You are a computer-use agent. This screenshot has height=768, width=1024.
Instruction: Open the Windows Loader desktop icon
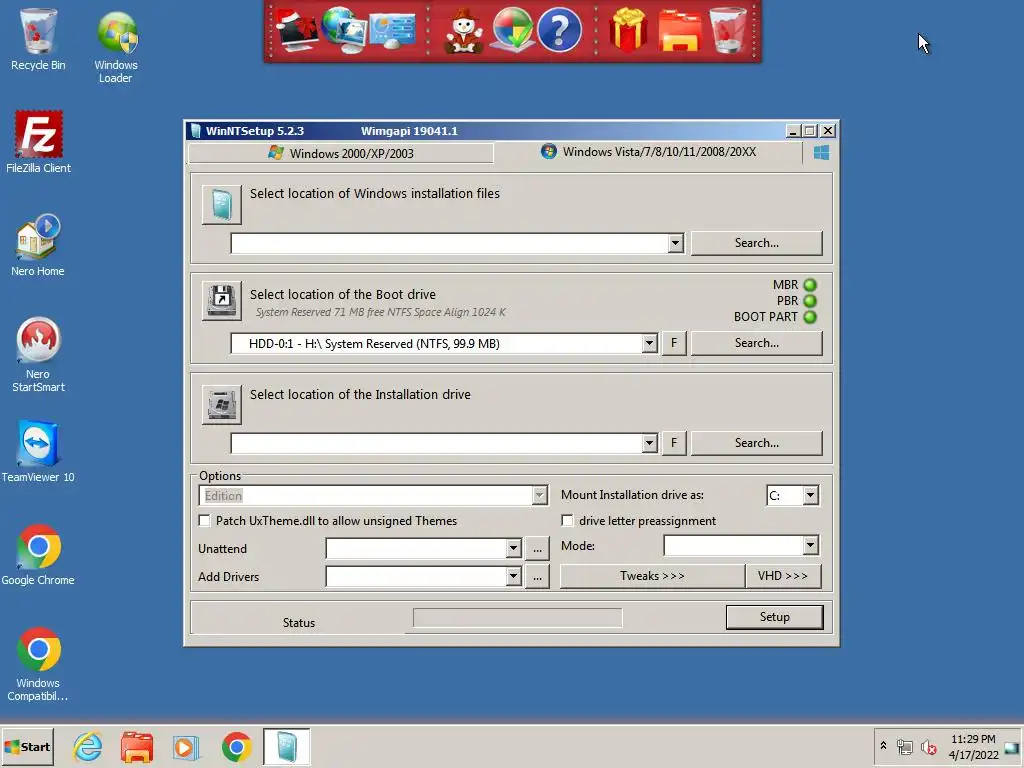coord(116,46)
